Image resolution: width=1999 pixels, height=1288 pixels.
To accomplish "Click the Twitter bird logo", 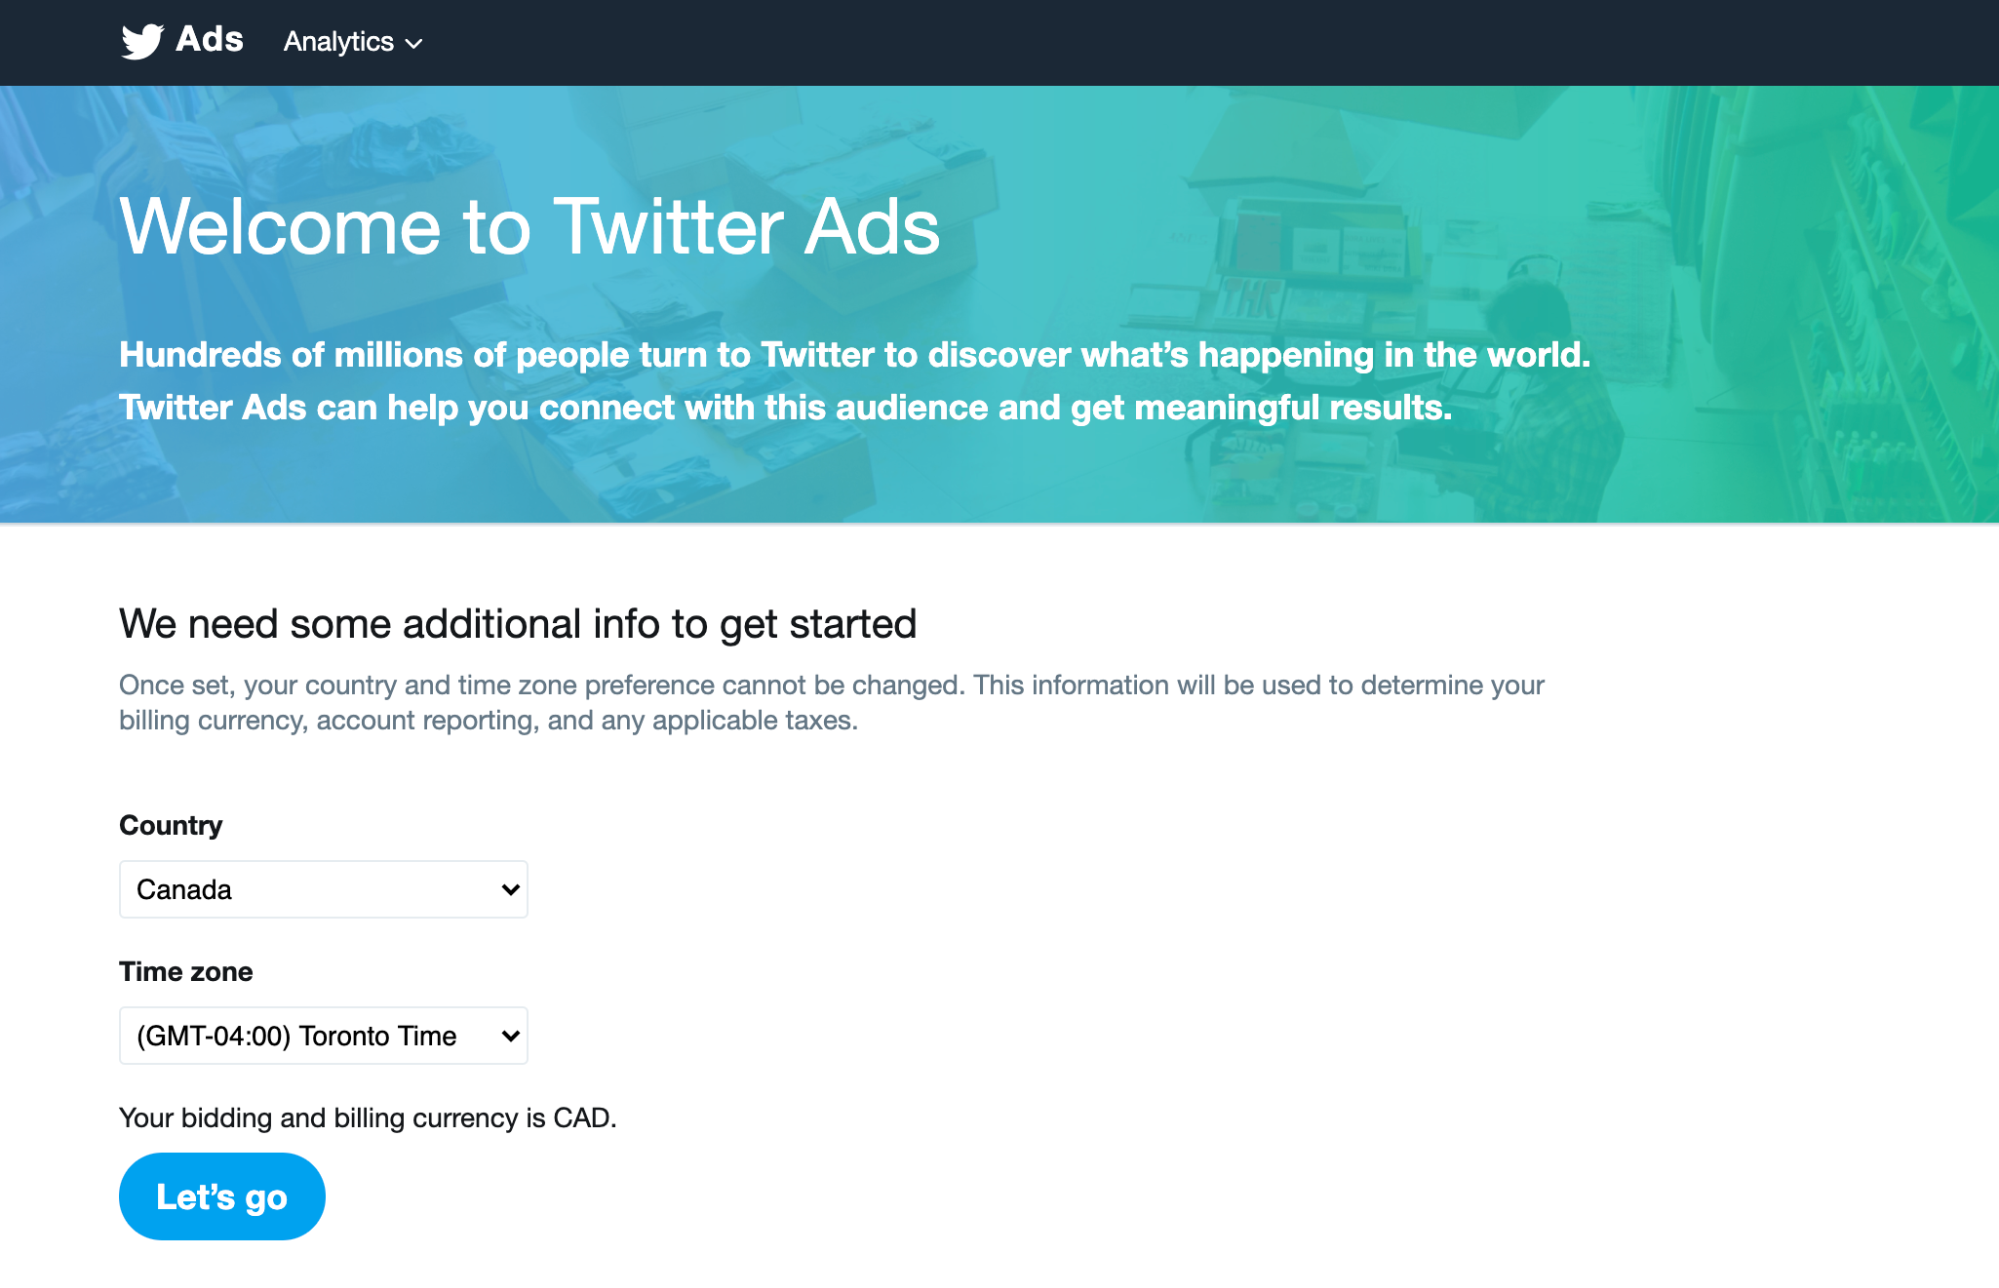I will click(142, 41).
